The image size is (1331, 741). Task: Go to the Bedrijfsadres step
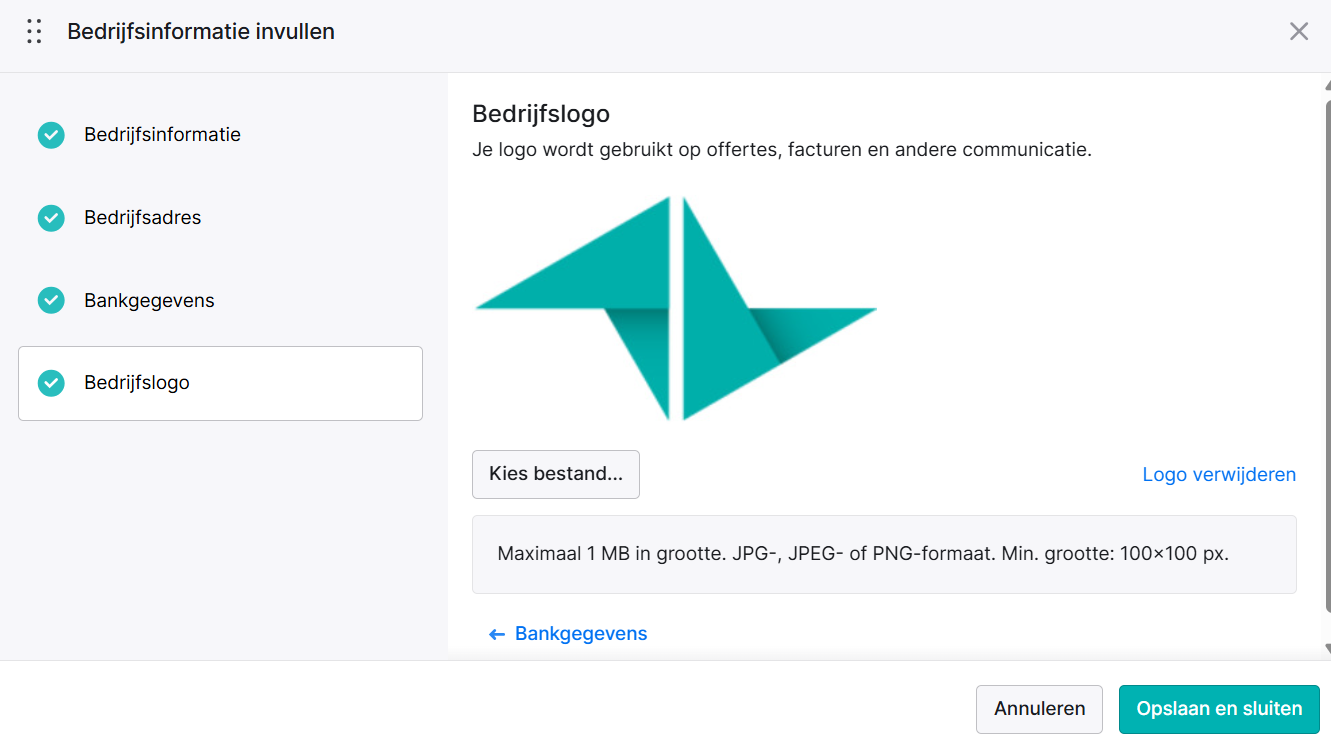[220, 218]
